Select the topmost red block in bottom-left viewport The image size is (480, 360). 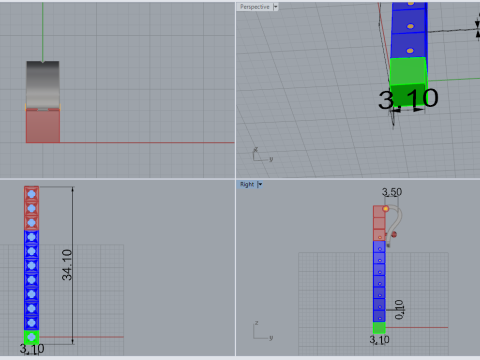31,194
